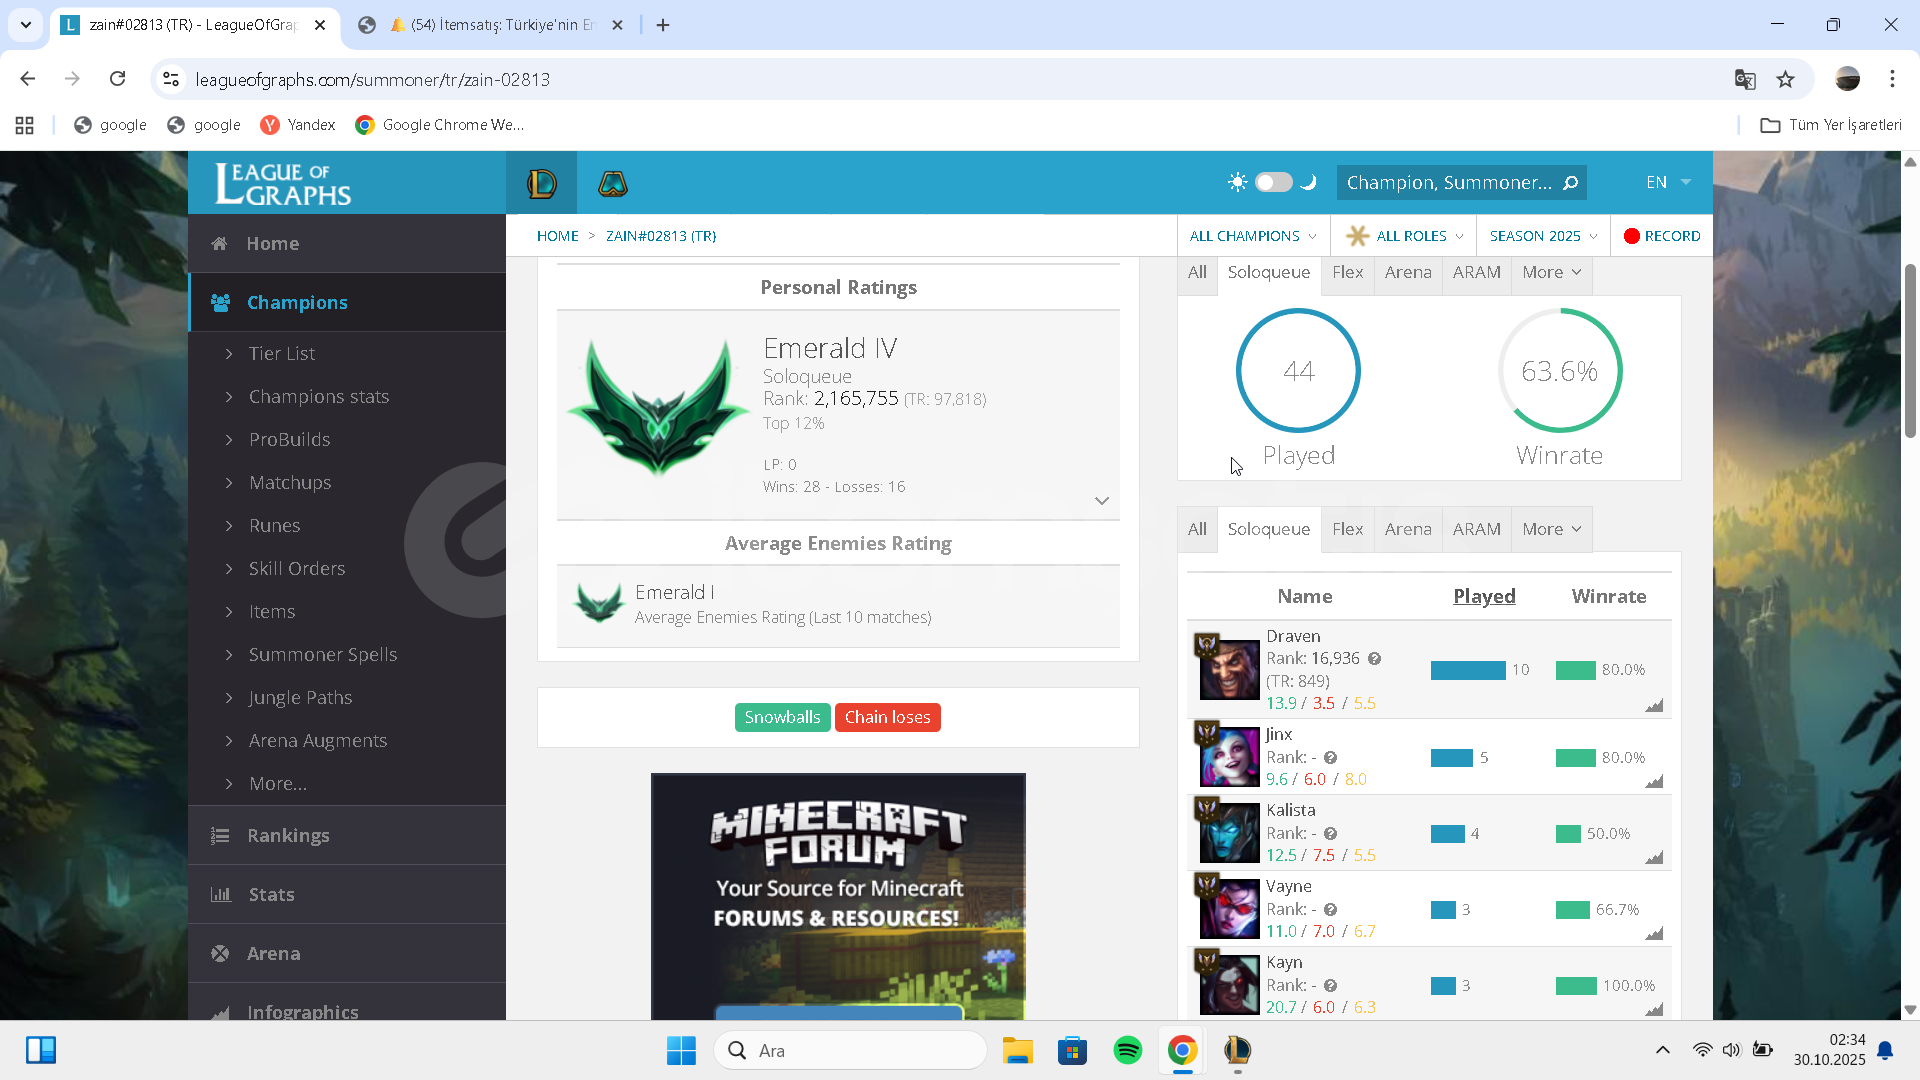Enable the Snowballs tag
Viewport: 1920px width, 1080px height.
[x=782, y=717]
